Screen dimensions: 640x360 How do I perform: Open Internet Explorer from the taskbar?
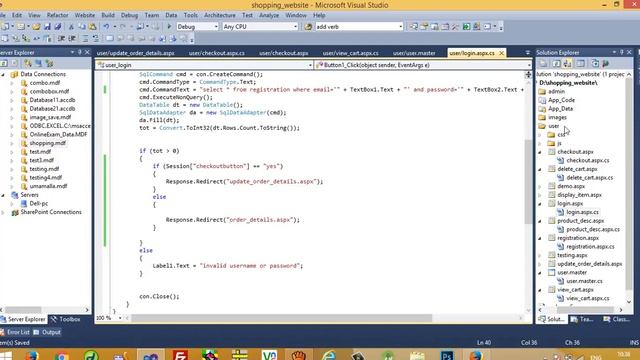point(329,355)
